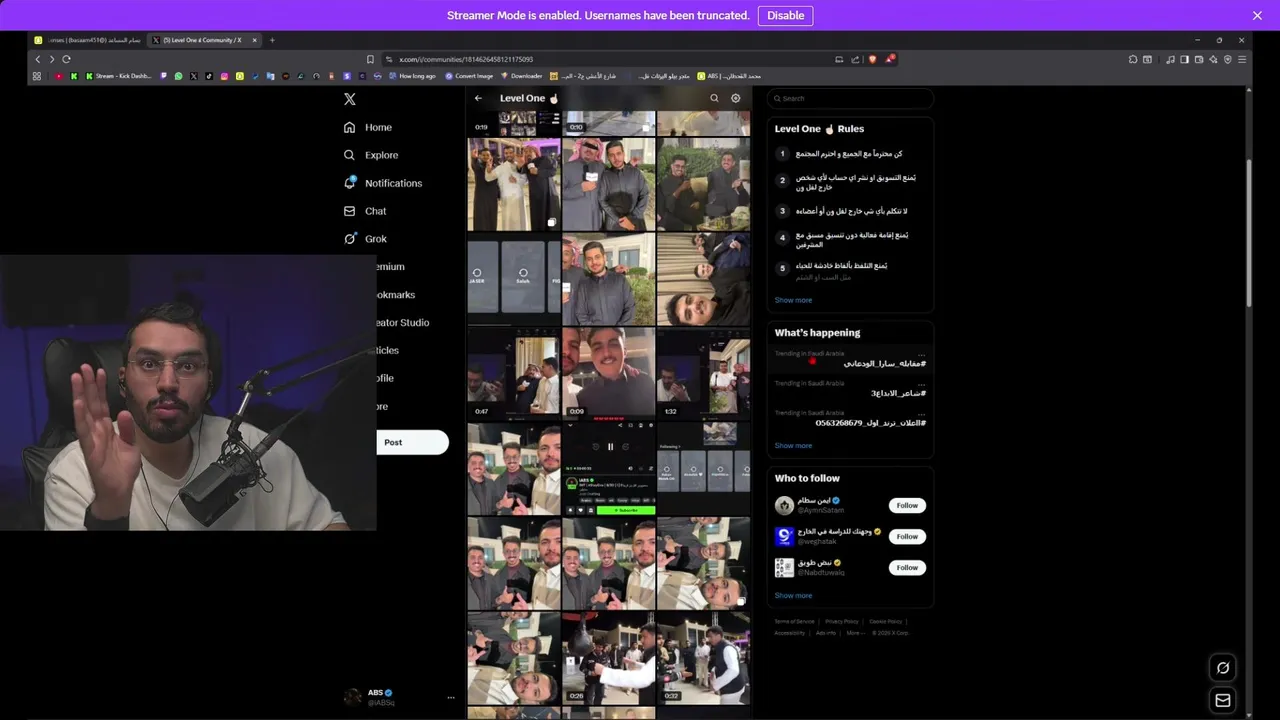Open the floating messages envelope button

pos(1222,701)
